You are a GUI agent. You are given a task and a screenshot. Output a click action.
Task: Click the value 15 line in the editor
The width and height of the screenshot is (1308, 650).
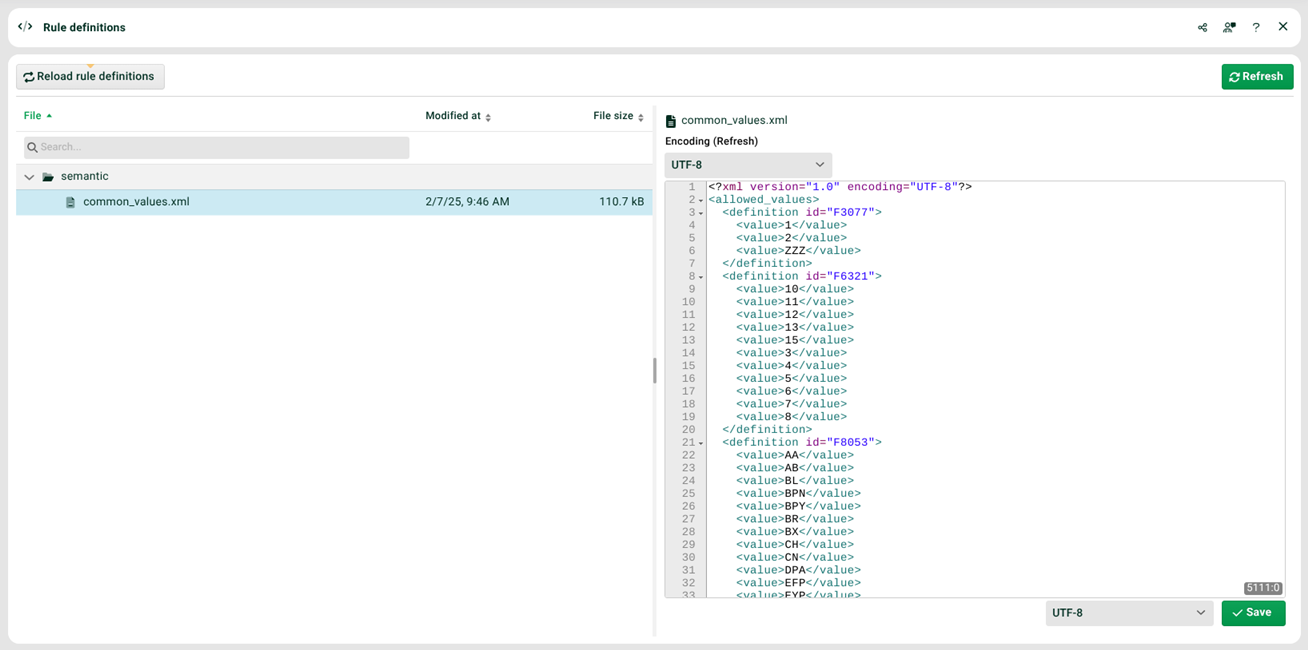tap(795, 341)
